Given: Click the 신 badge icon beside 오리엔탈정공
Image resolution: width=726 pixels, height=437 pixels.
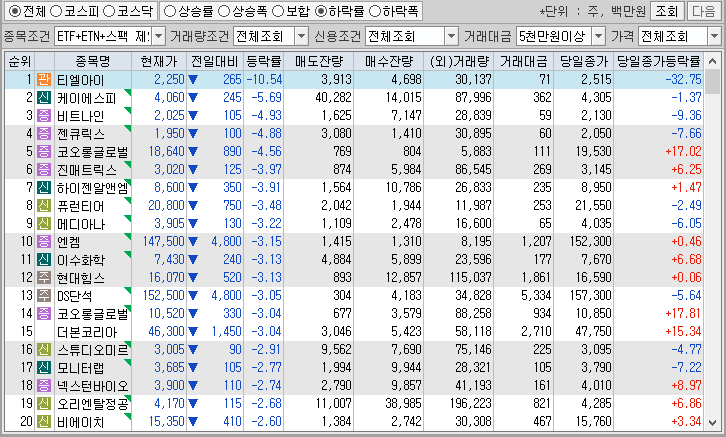Looking at the screenshot, I should [44, 404].
